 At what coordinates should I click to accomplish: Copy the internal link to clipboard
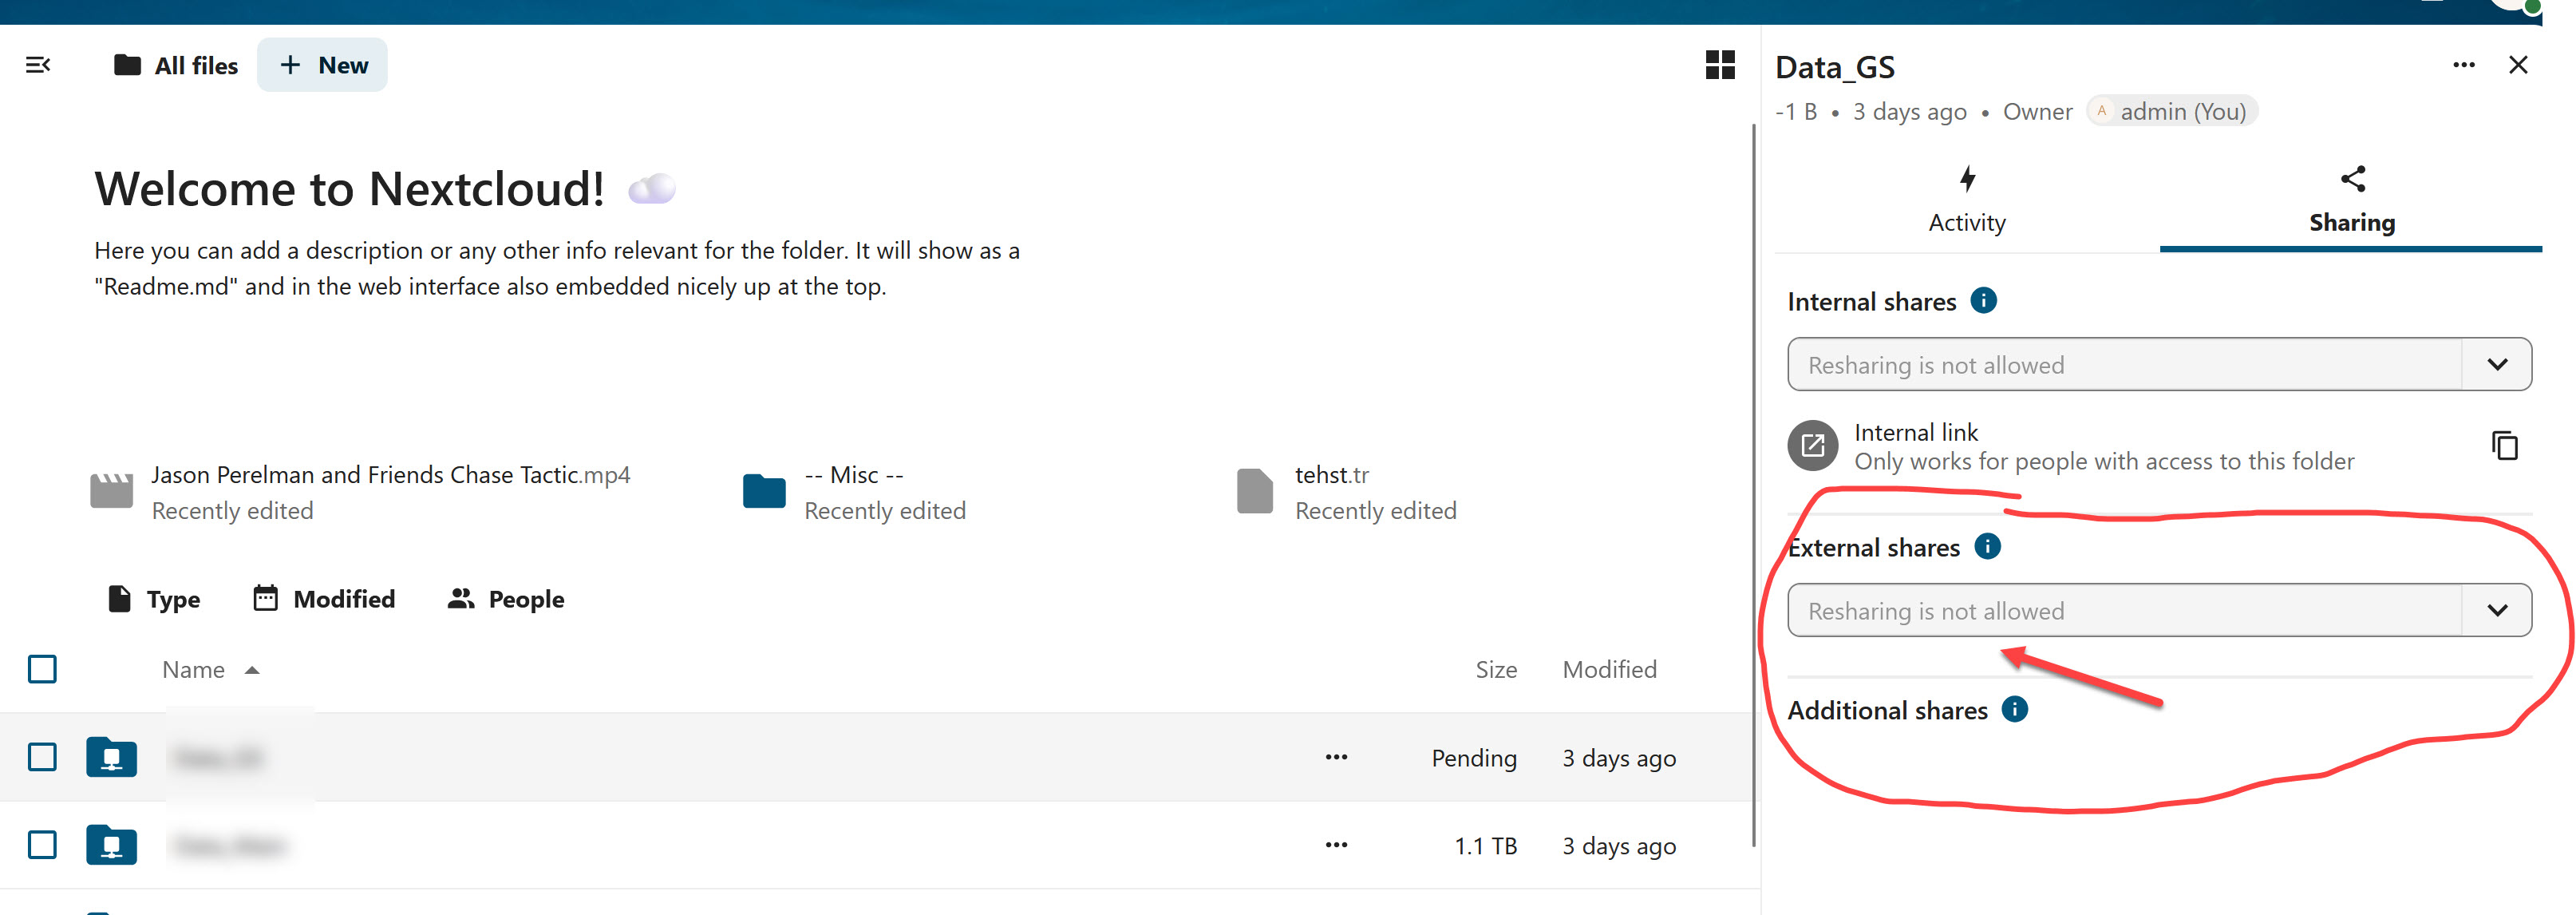(2504, 446)
